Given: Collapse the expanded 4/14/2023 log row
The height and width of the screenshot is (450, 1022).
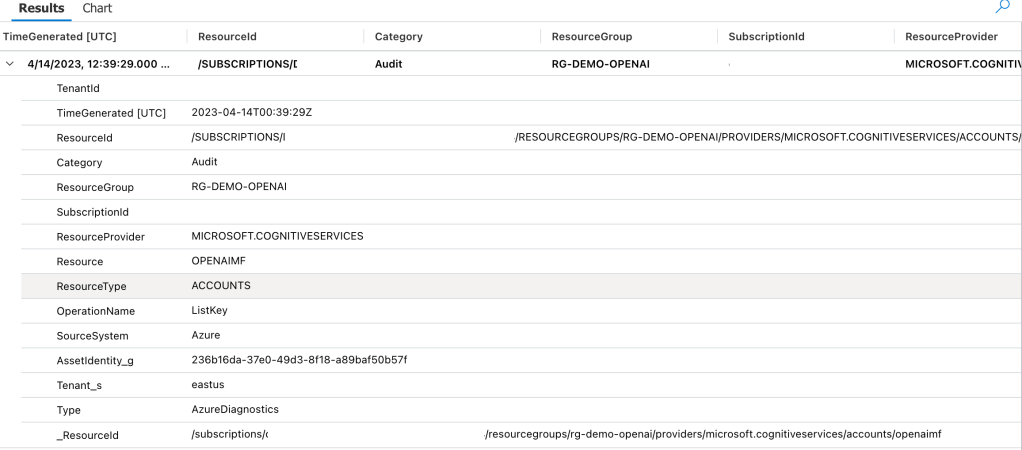Looking at the screenshot, I should tap(11, 63).
